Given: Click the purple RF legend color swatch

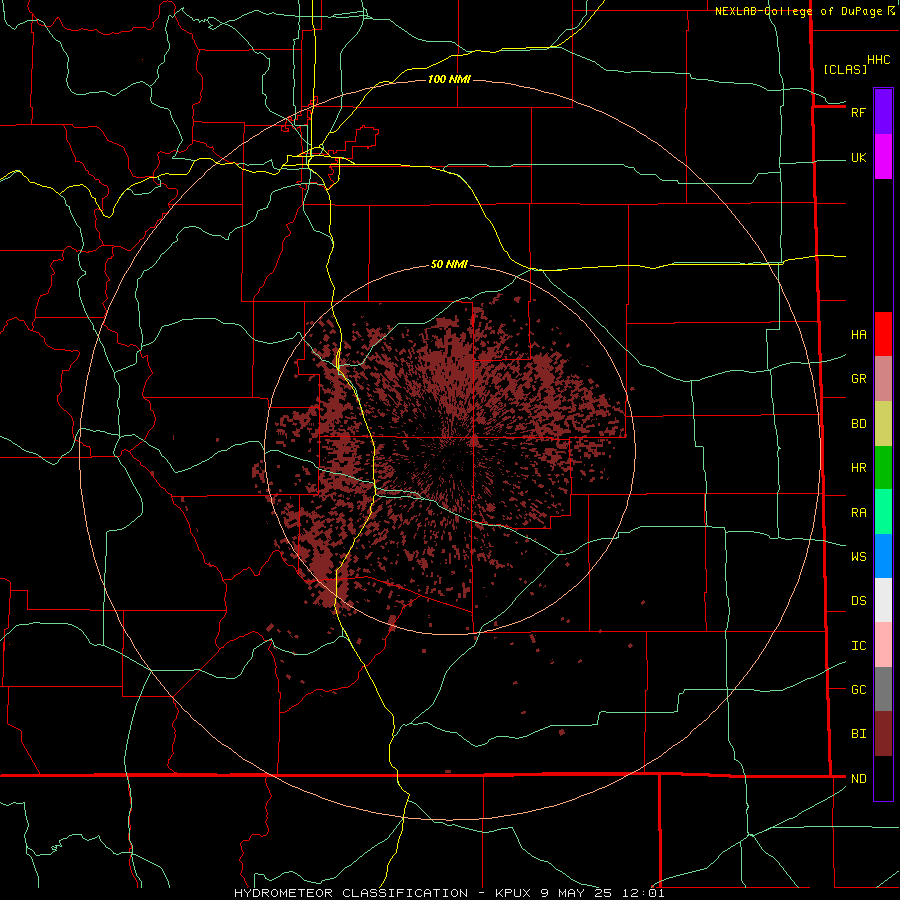Looking at the screenshot, I should point(883,112).
